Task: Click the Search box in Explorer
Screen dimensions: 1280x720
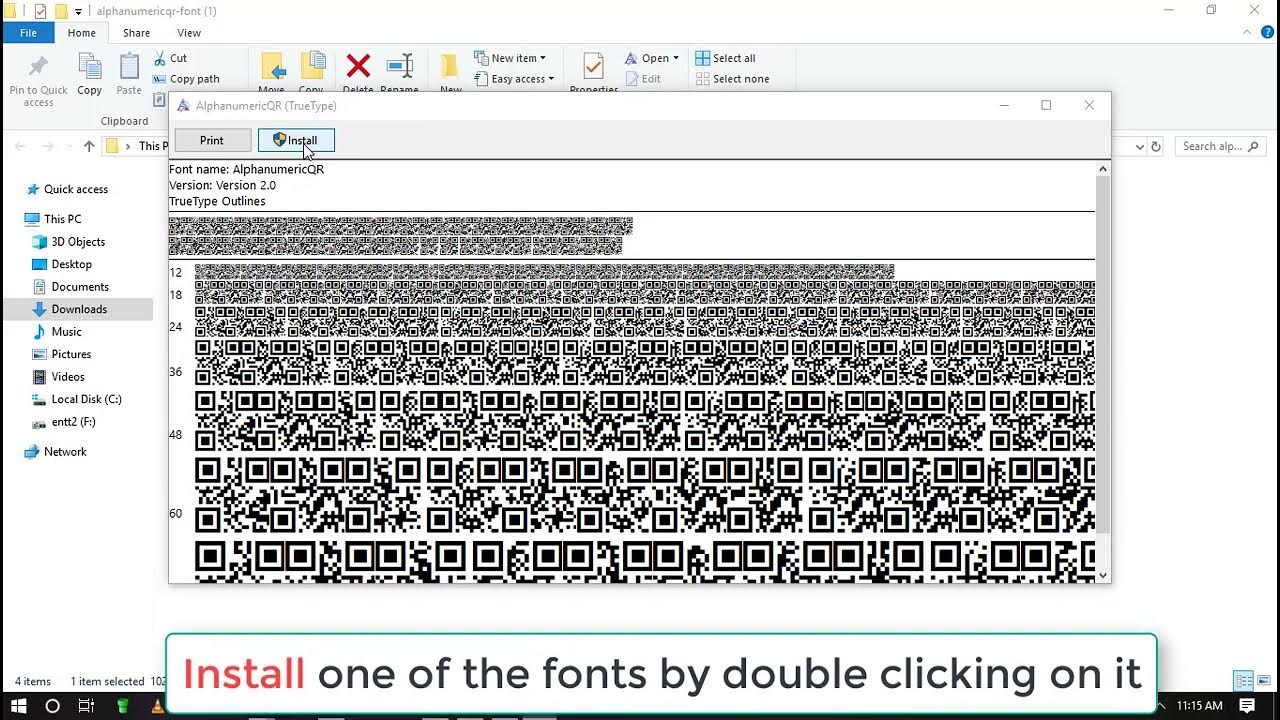Action: pyautogui.click(x=1220, y=146)
